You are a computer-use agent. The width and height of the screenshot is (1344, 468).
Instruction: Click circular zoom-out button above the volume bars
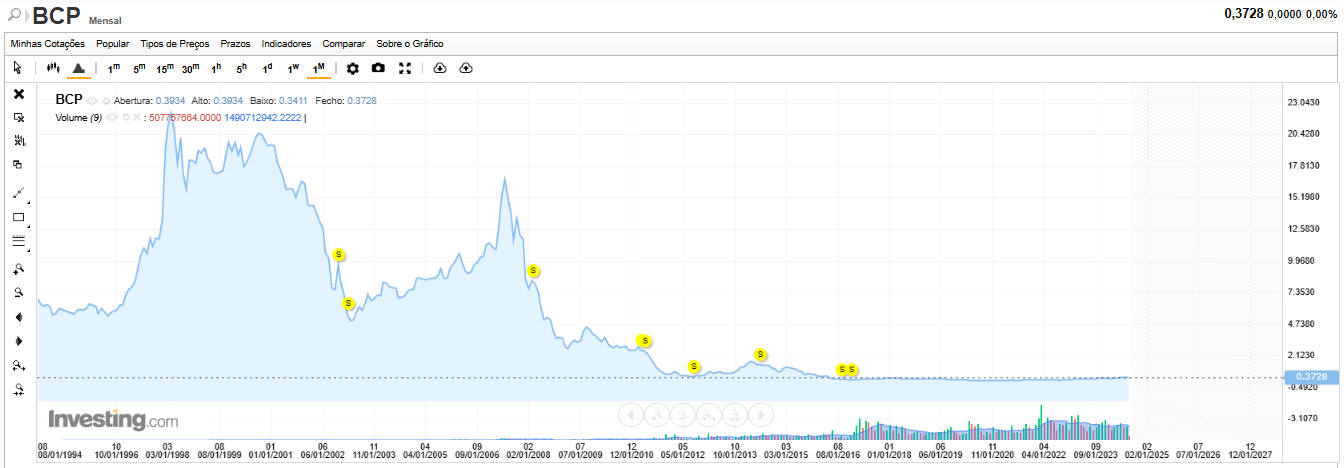pyautogui.click(x=683, y=414)
